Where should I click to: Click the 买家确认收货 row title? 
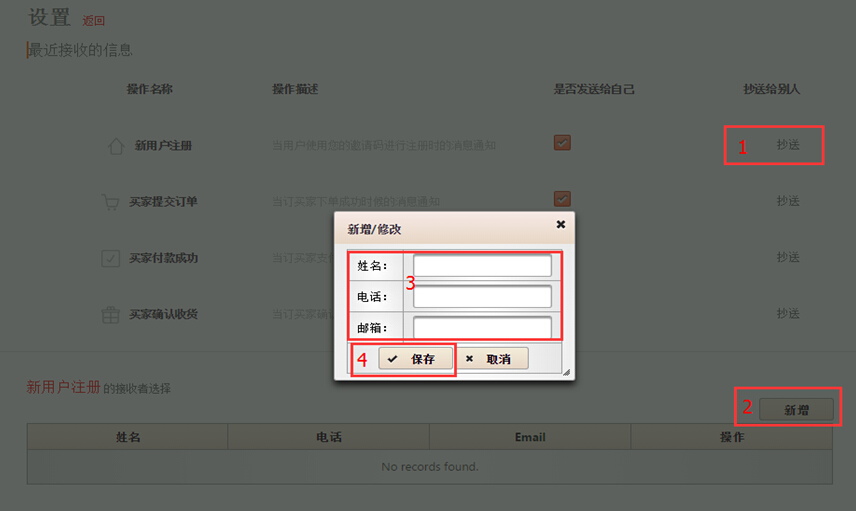pos(163,314)
